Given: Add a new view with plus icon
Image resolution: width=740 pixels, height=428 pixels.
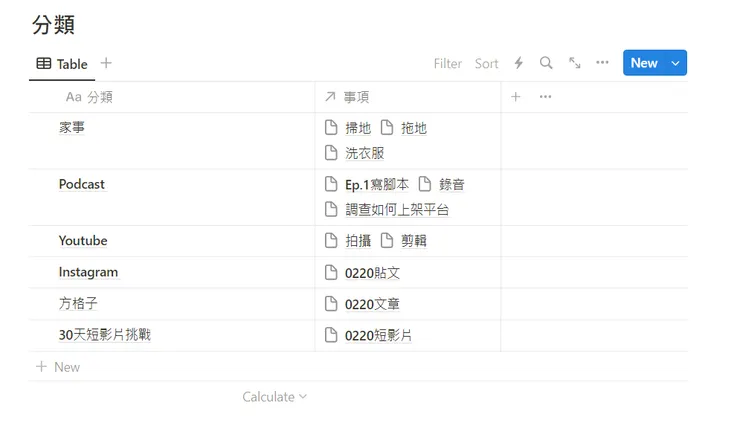Looking at the screenshot, I should 106,63.
